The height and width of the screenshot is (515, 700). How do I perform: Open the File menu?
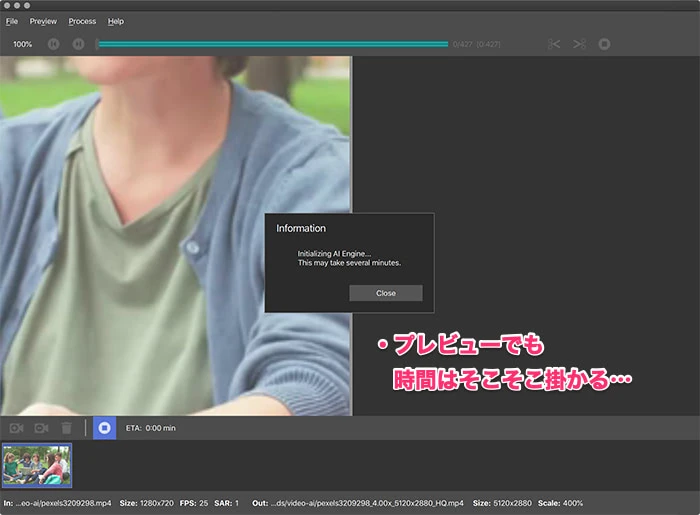12,21
